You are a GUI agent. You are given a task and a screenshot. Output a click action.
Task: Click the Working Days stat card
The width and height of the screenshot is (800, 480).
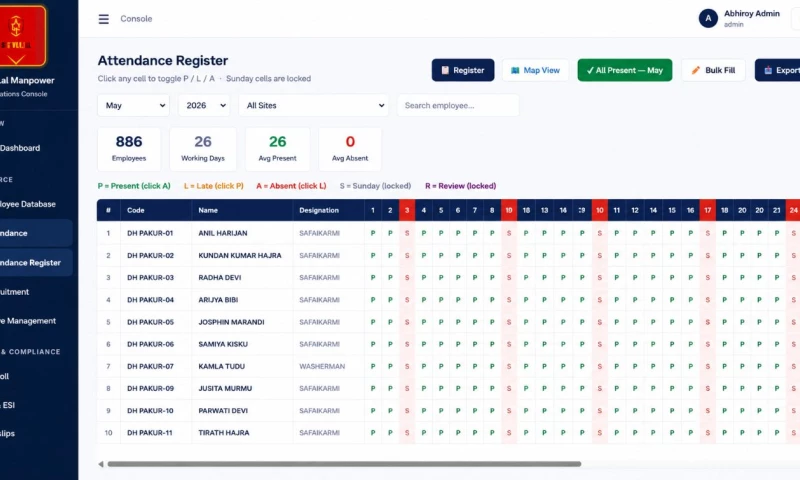(203, 149)
